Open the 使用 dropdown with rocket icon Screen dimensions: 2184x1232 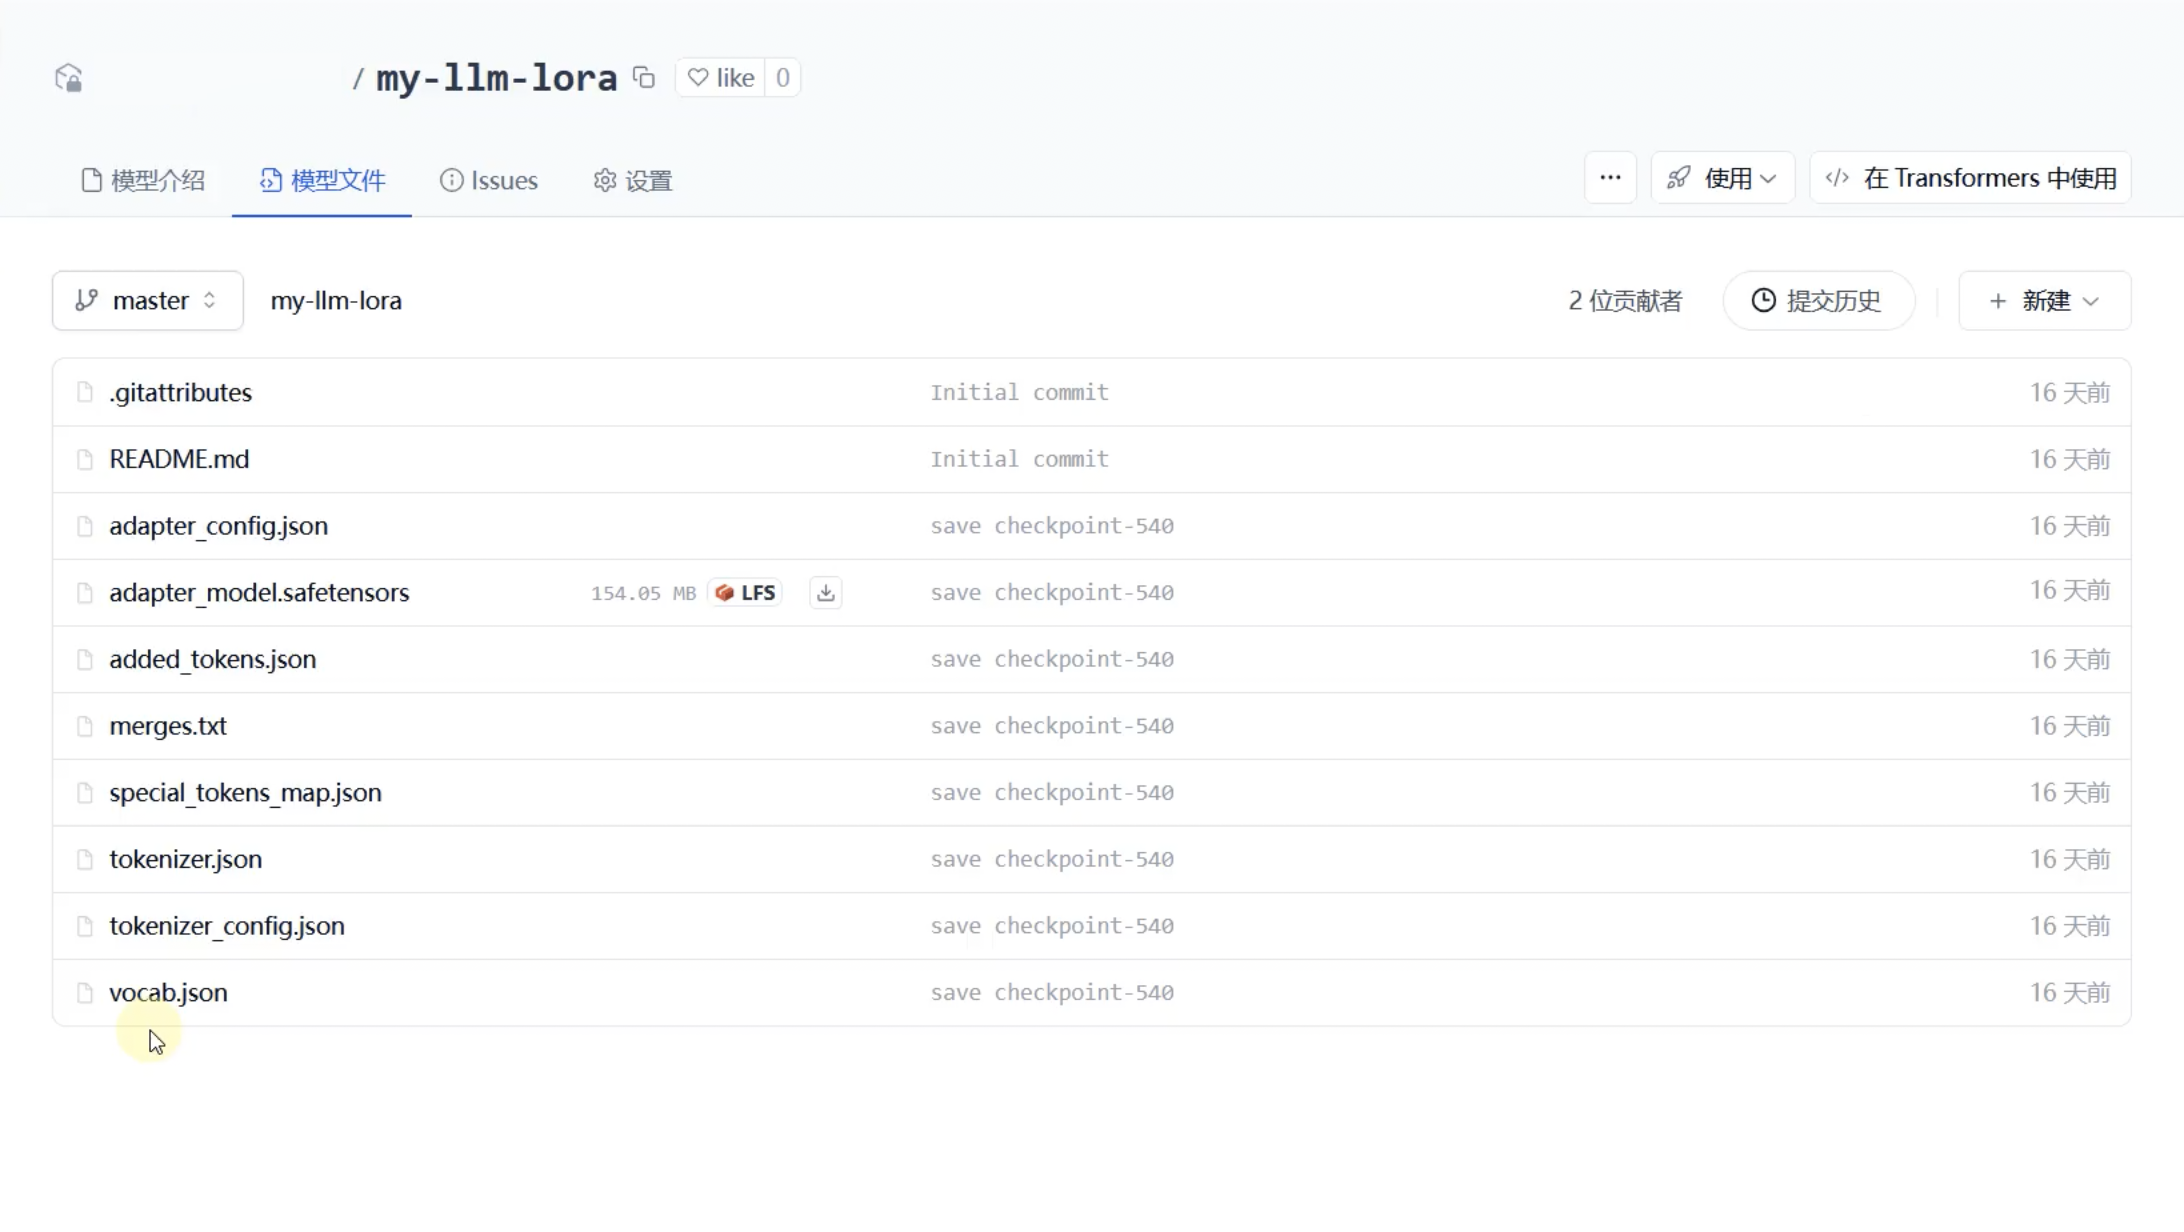(x=1722, y=178)
